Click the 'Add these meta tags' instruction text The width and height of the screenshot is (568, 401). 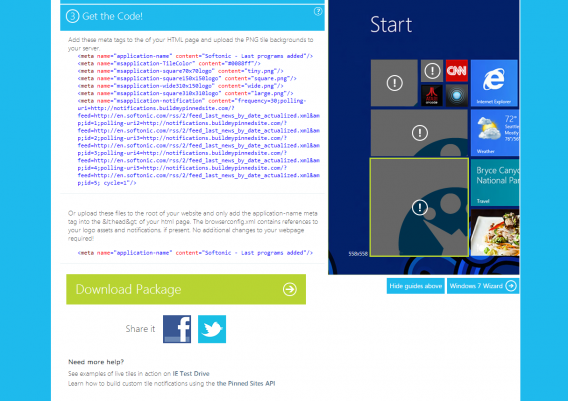pos(191,44)
